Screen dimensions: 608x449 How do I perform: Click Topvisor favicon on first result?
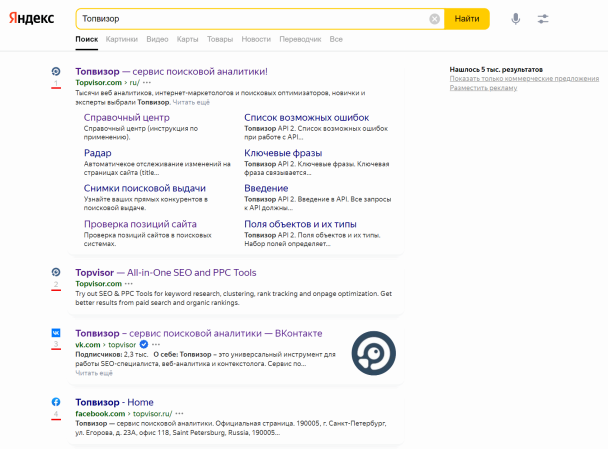[56, 71]
